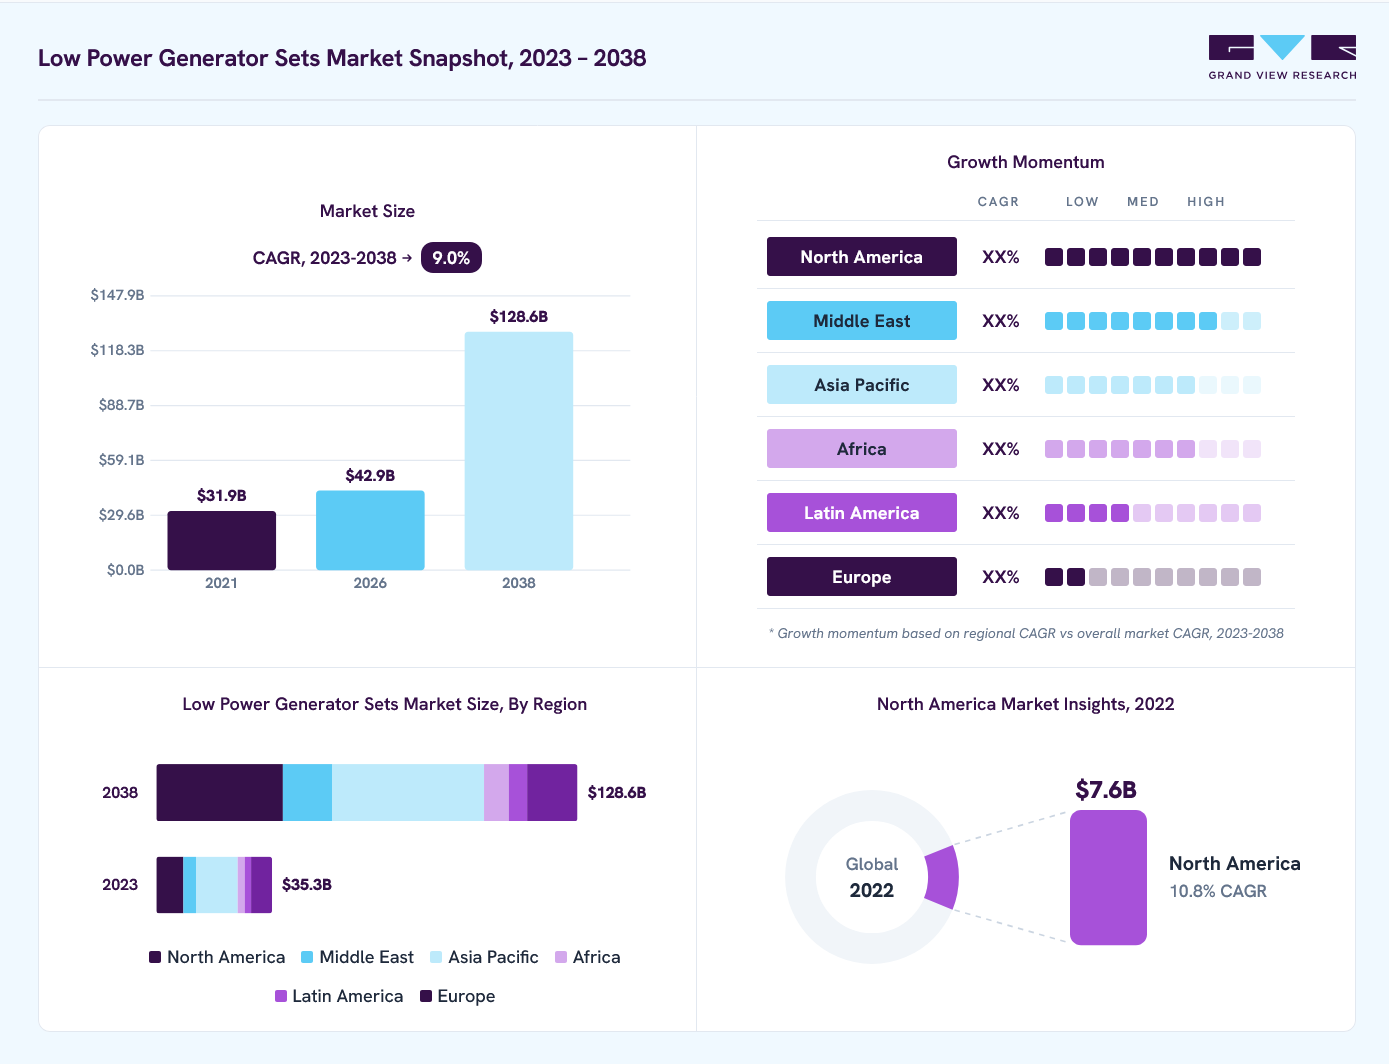Click the $147.9B axis label
This screenshot has height=1064, width=1389.
[x=118, y=295]
